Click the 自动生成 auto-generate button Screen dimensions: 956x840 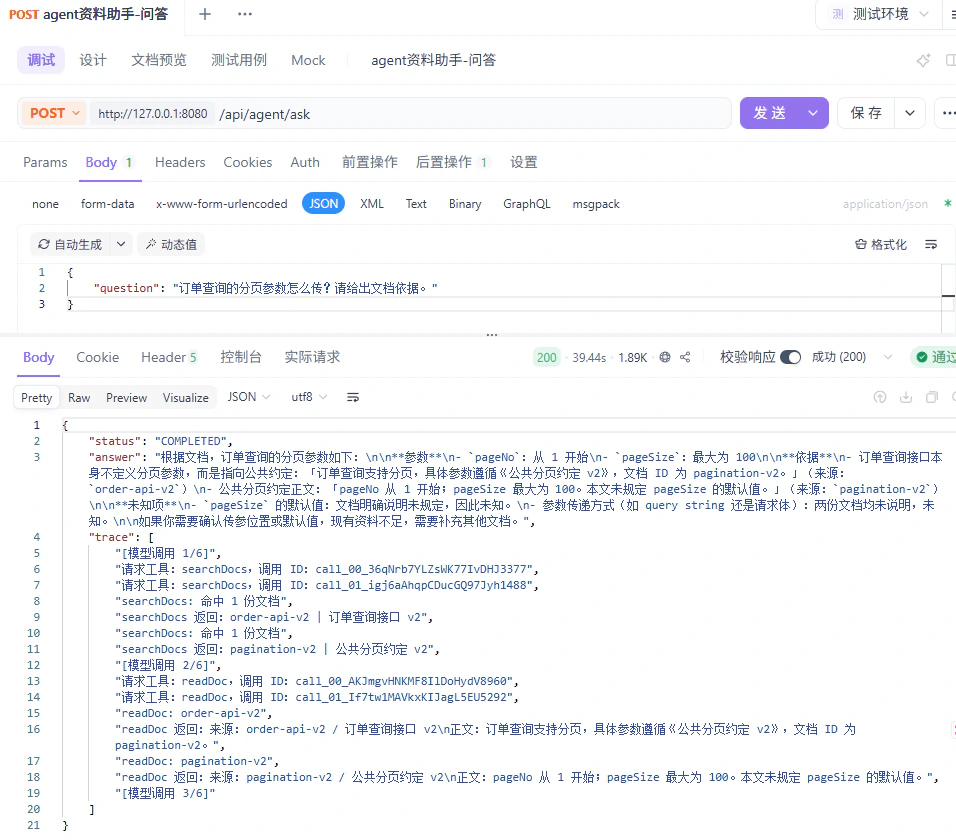(x=70, y=244)
